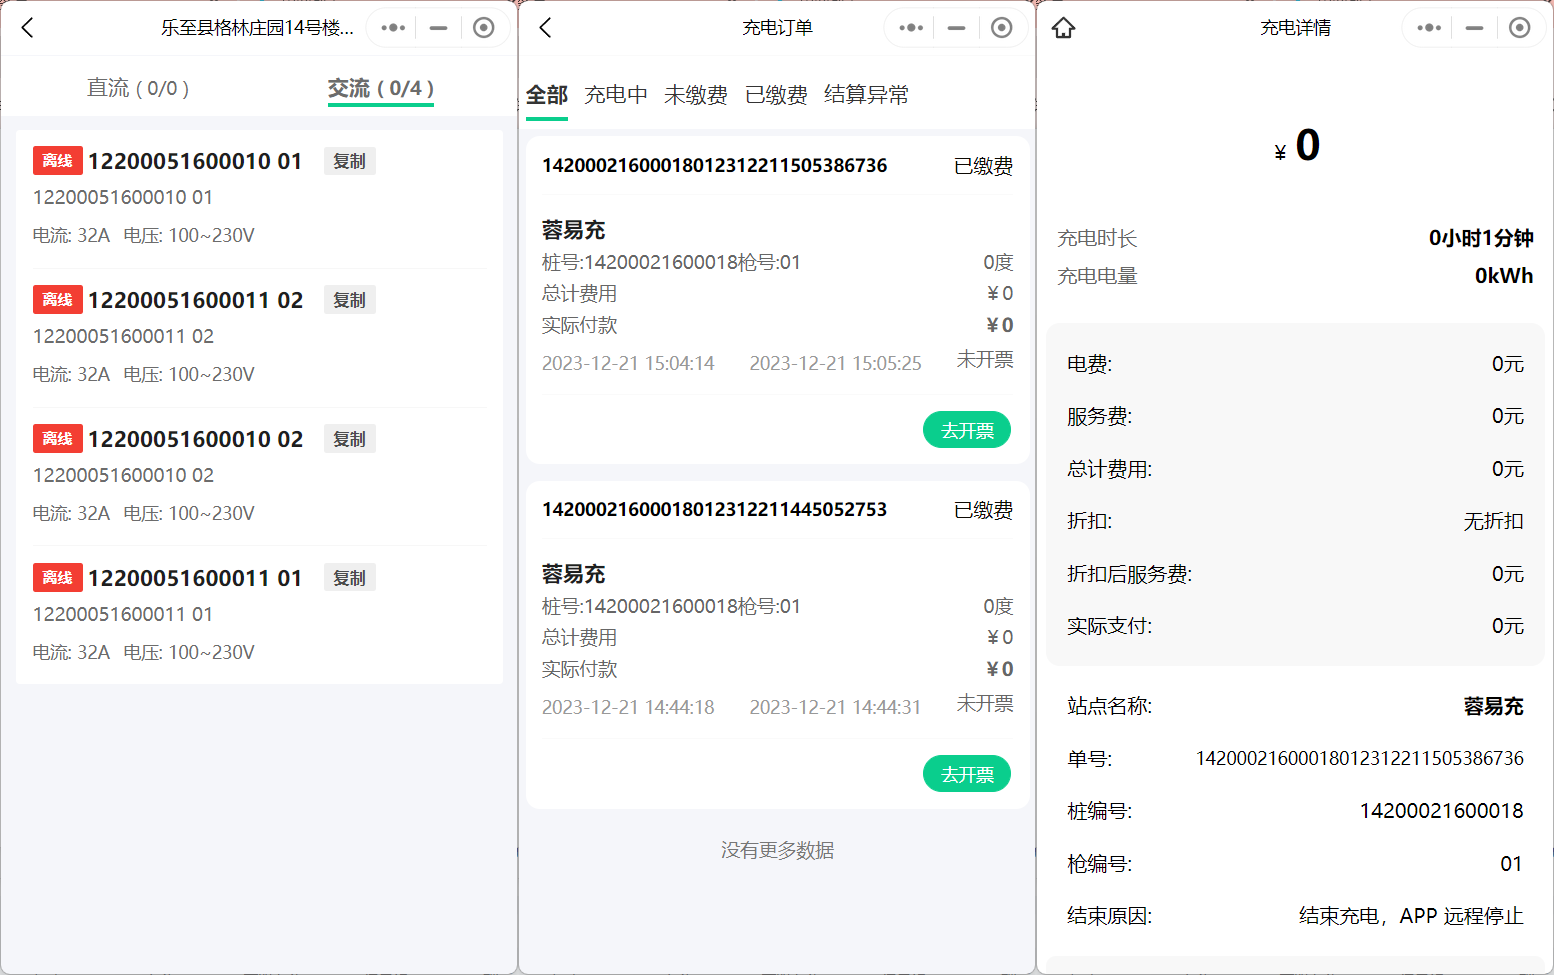
Task: Open the 未缴费 orders tab
Action: (696, 94)
